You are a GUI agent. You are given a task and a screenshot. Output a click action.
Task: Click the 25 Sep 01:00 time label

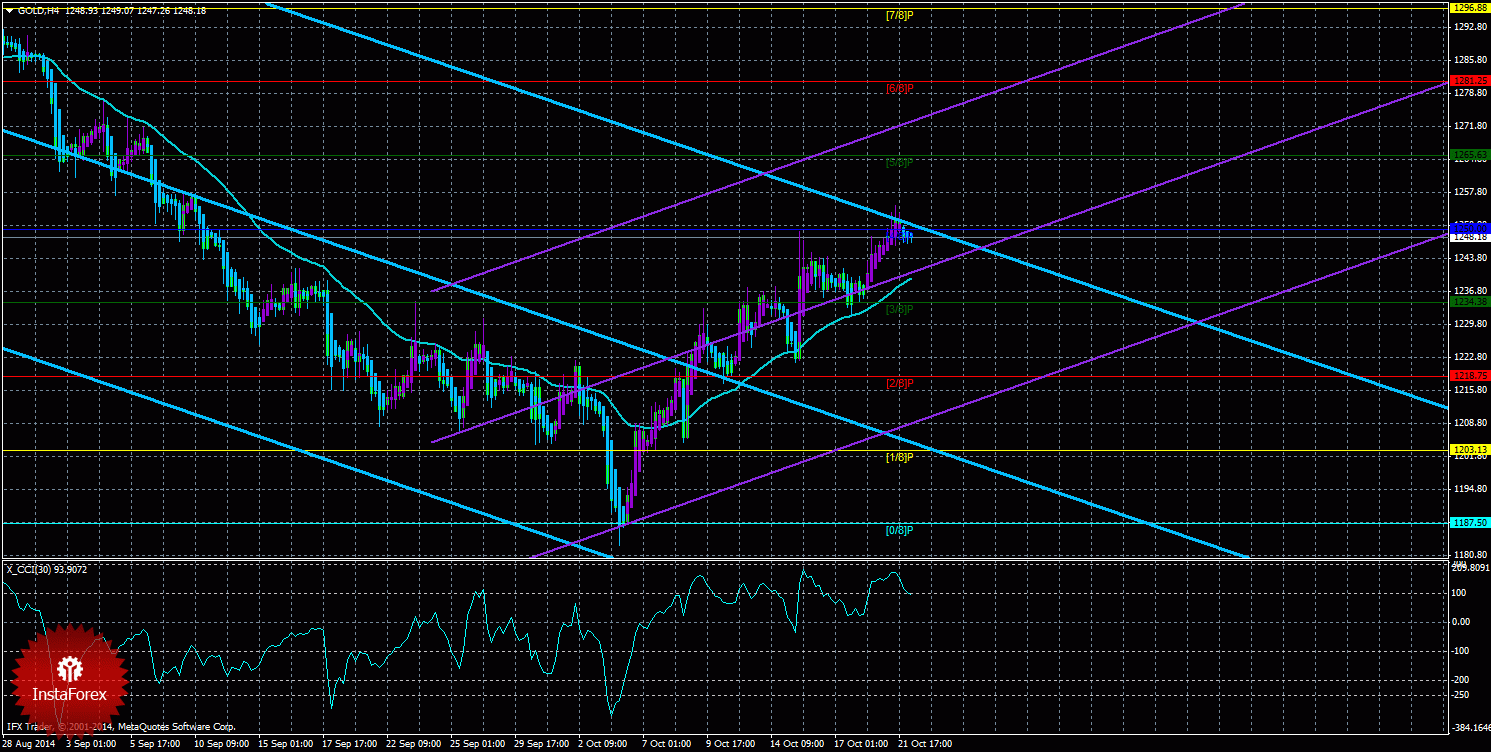click(480, 744)
